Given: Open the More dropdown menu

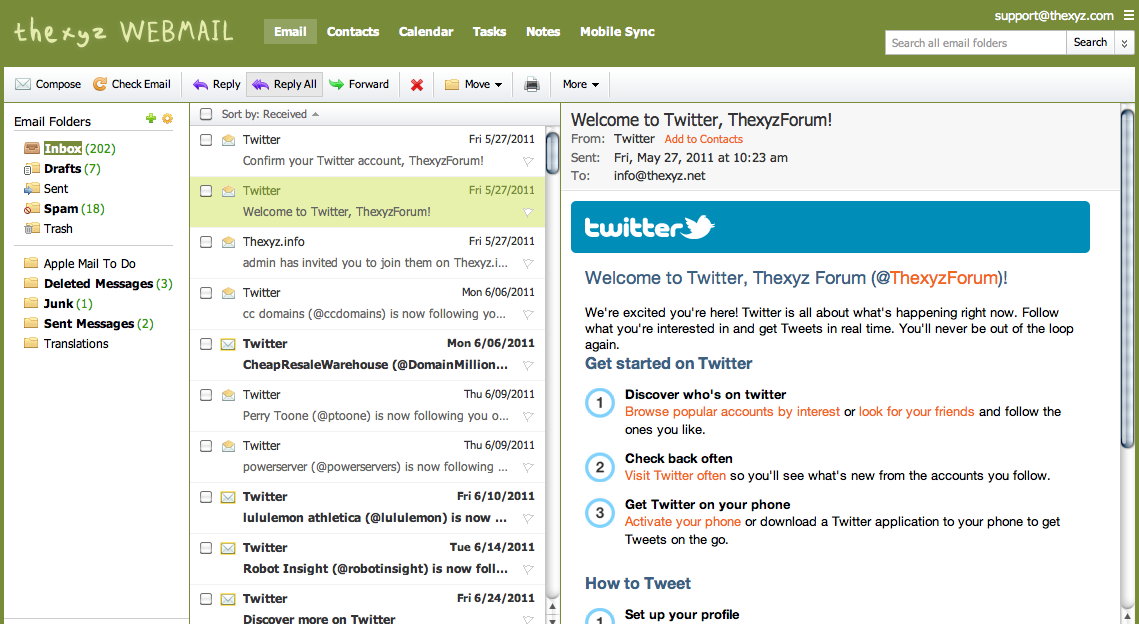Looking at the screenshot, I should click(x=580, y=84).
